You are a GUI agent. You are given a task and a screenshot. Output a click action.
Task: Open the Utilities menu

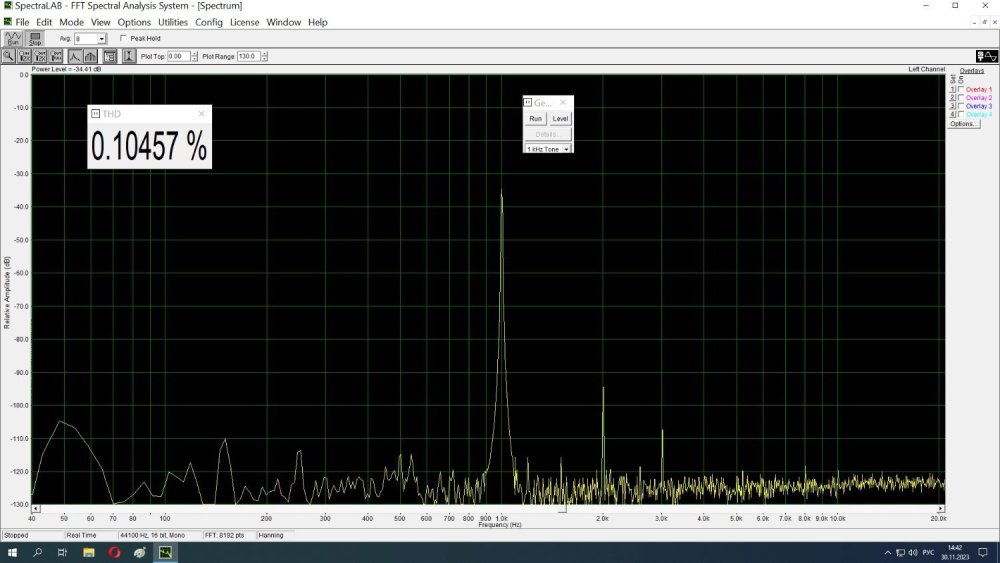pyautogui.click(x=173, y=22)
